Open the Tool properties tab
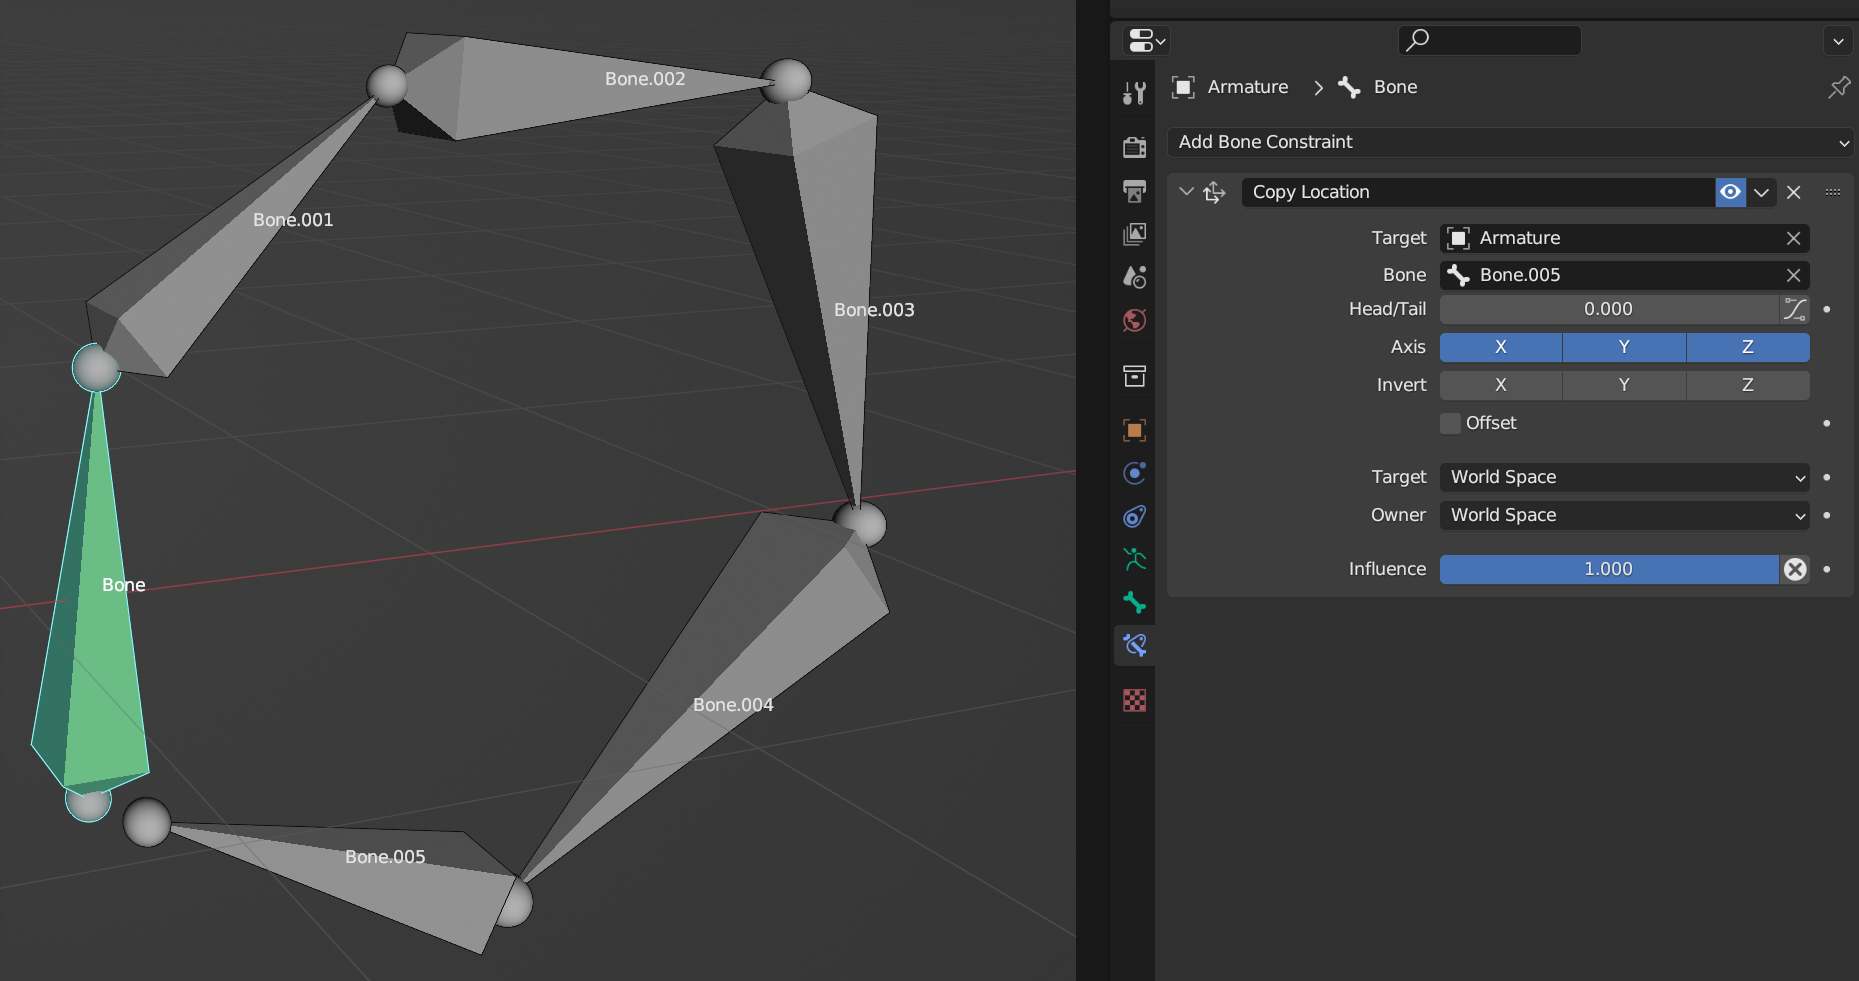1859x981 pixels. (x=1134, y=93)
